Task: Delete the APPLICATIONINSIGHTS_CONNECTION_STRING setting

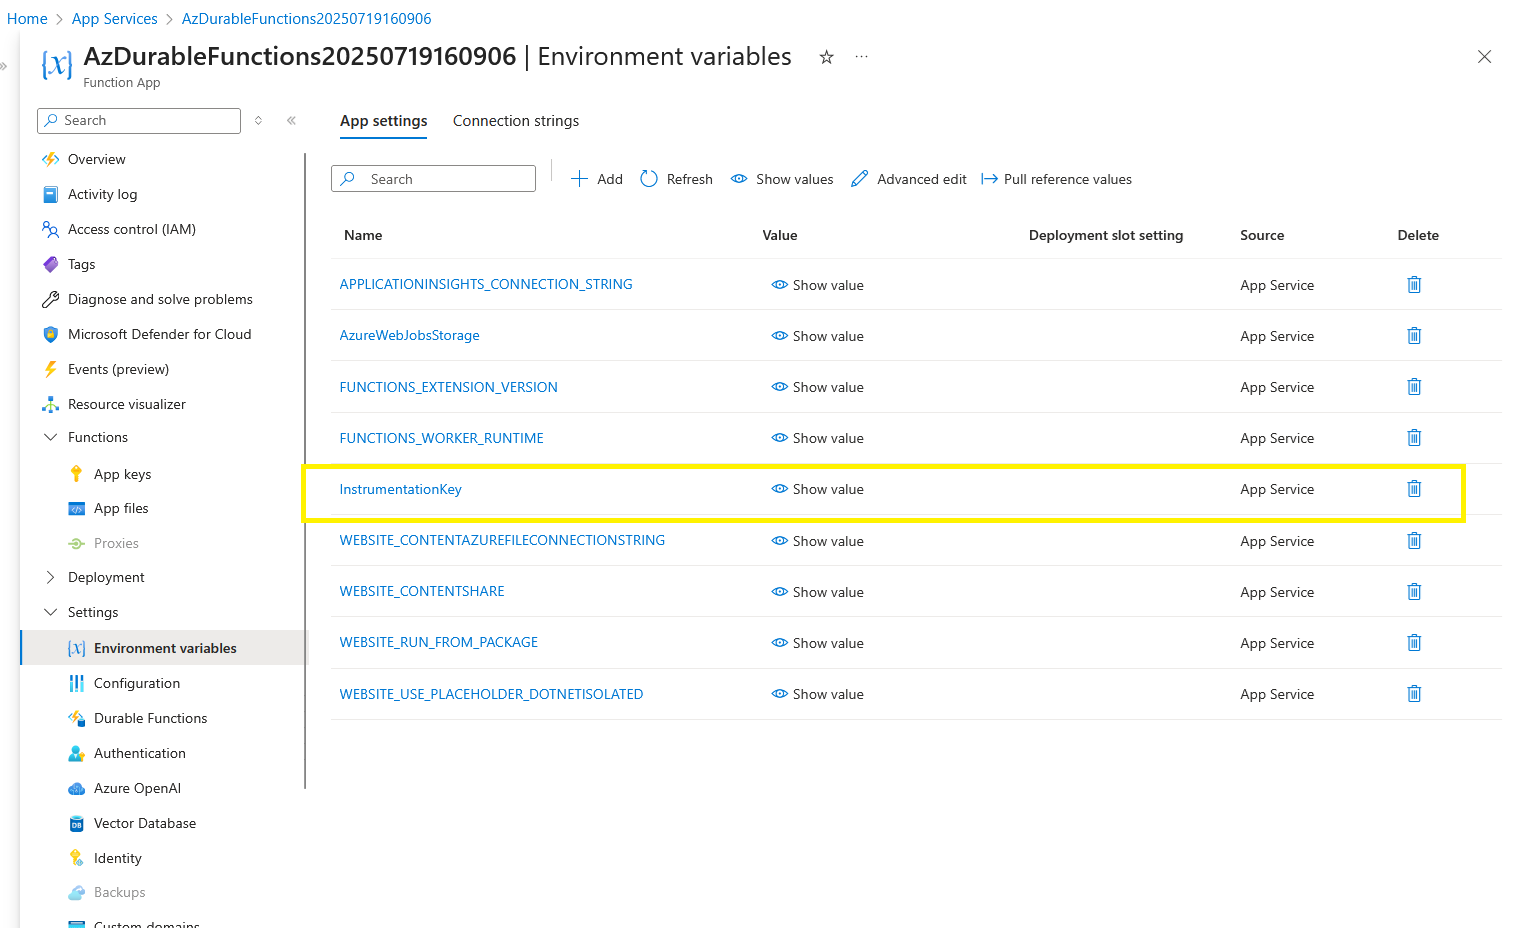Action: 1414,285
